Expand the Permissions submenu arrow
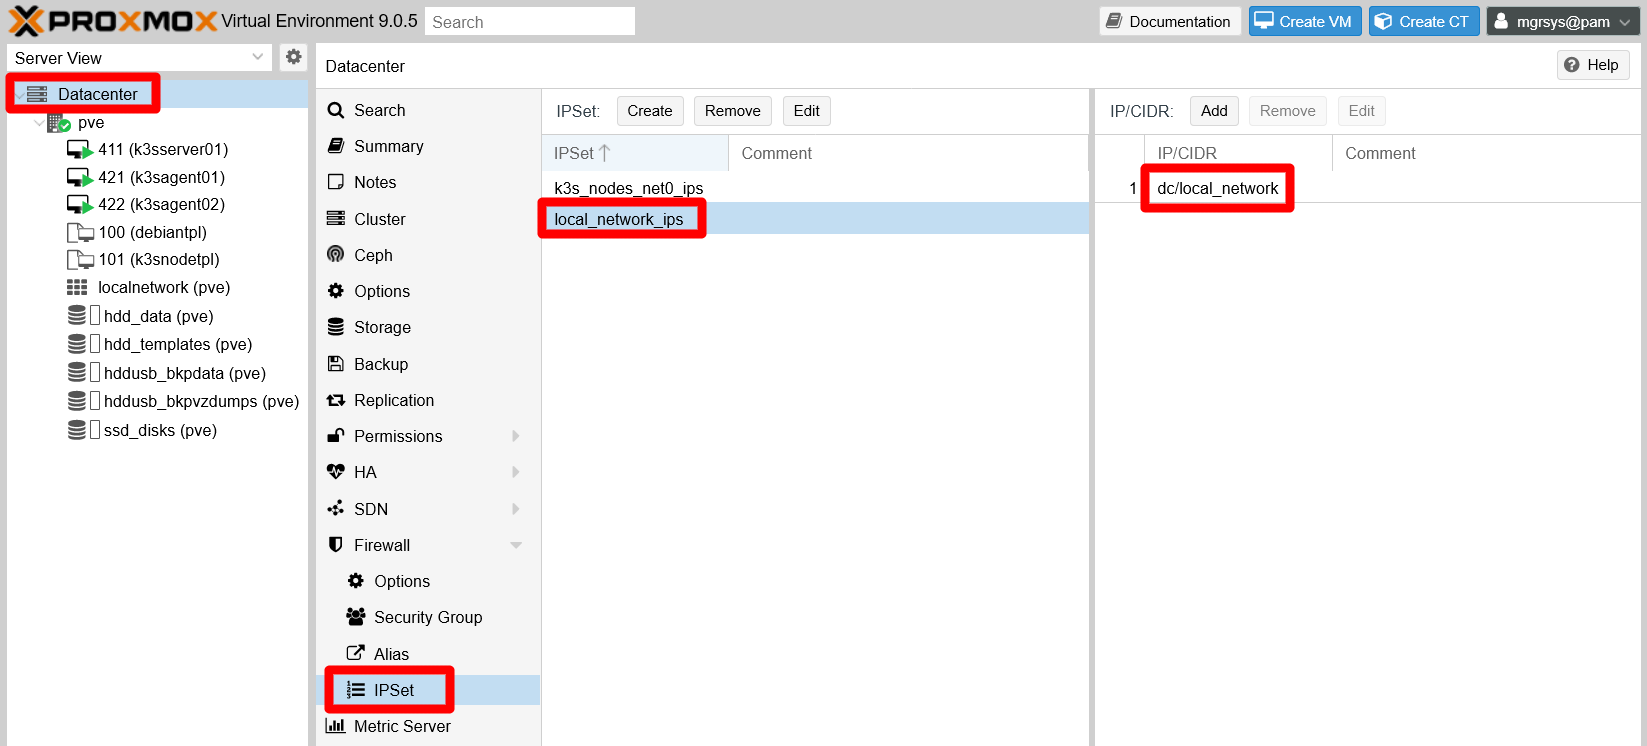Viewport: 1647px width, 746px height. tap(516, 436)
